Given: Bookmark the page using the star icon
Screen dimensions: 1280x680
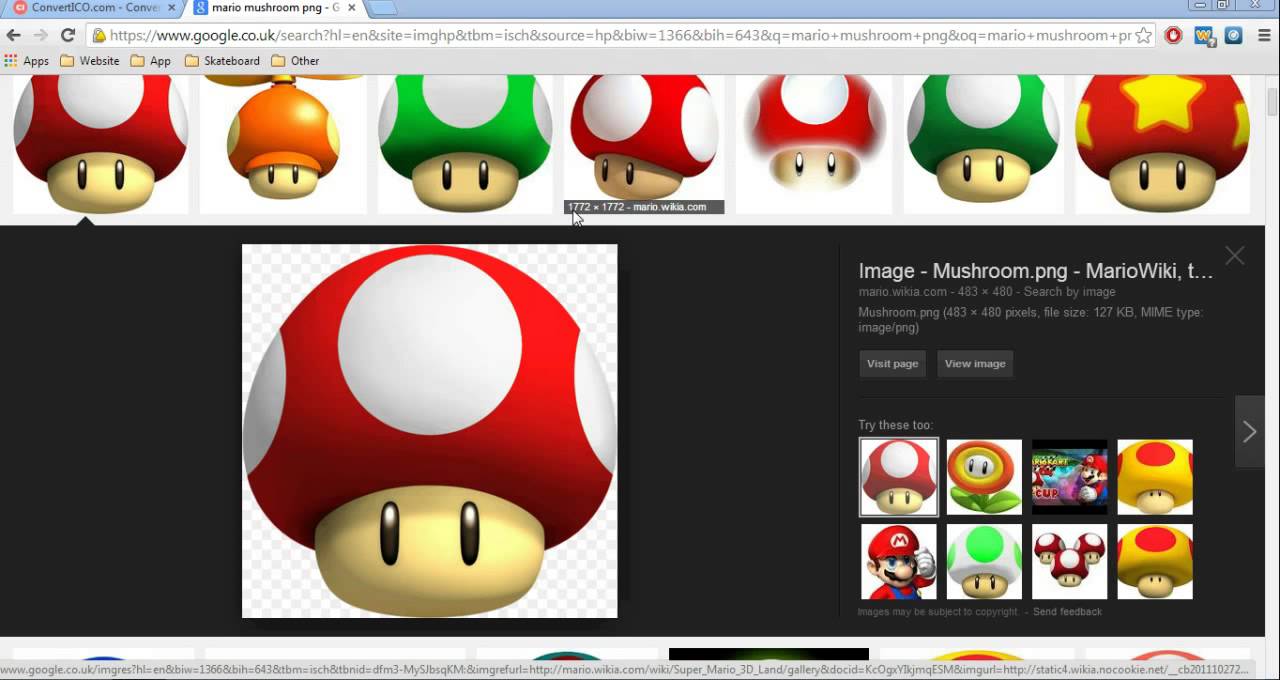Looking at the screenshot, I should click(1143, 35).
